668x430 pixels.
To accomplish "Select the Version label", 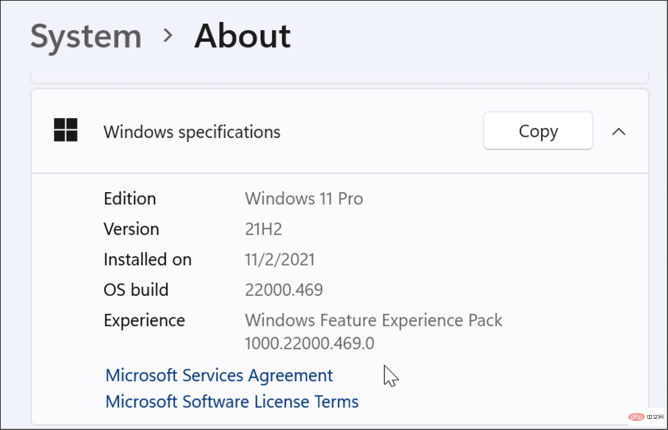I will (131, 229).
